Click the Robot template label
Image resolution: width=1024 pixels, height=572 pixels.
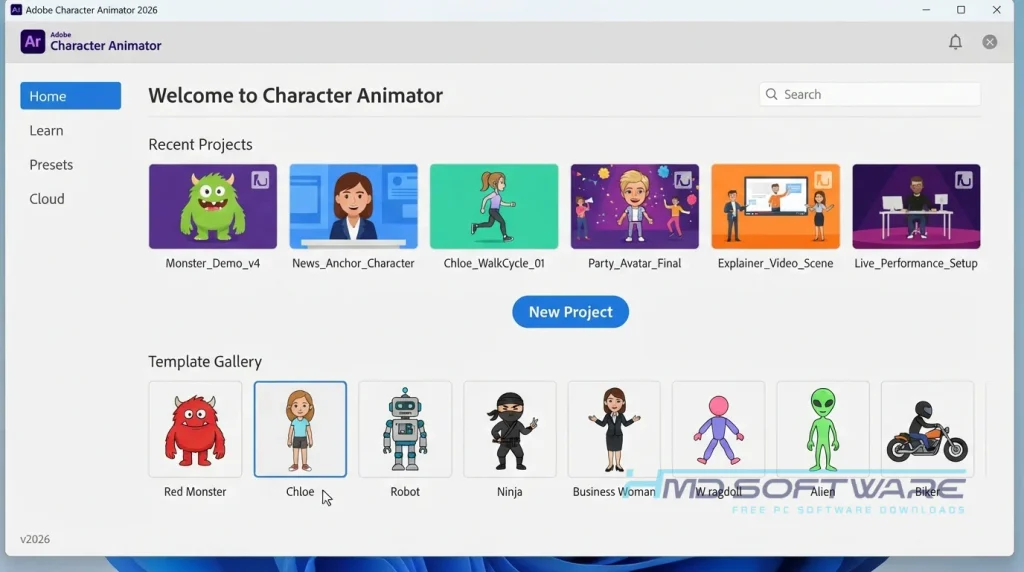pos(405,492)
